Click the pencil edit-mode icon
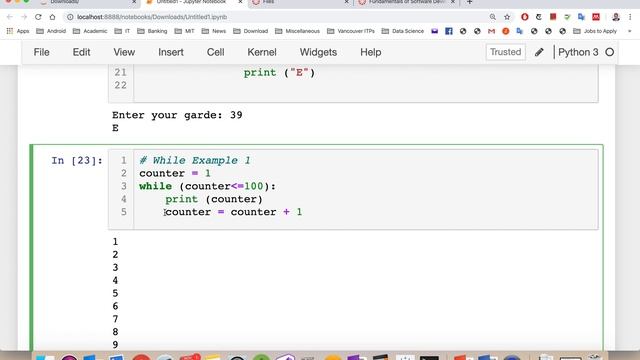 point(539,52)
